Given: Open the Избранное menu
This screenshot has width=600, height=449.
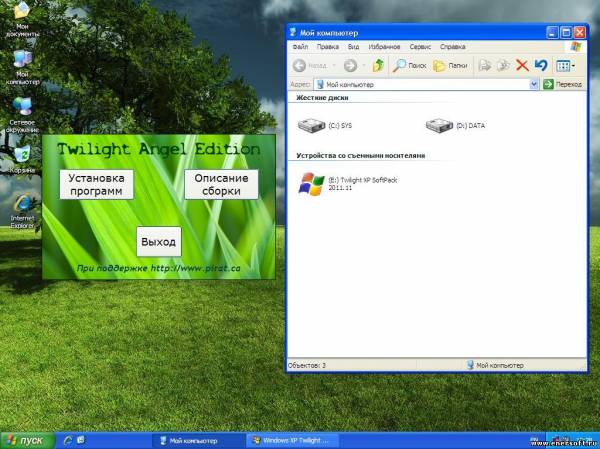Looking at the screenshot, I should [x=384, y=47].
